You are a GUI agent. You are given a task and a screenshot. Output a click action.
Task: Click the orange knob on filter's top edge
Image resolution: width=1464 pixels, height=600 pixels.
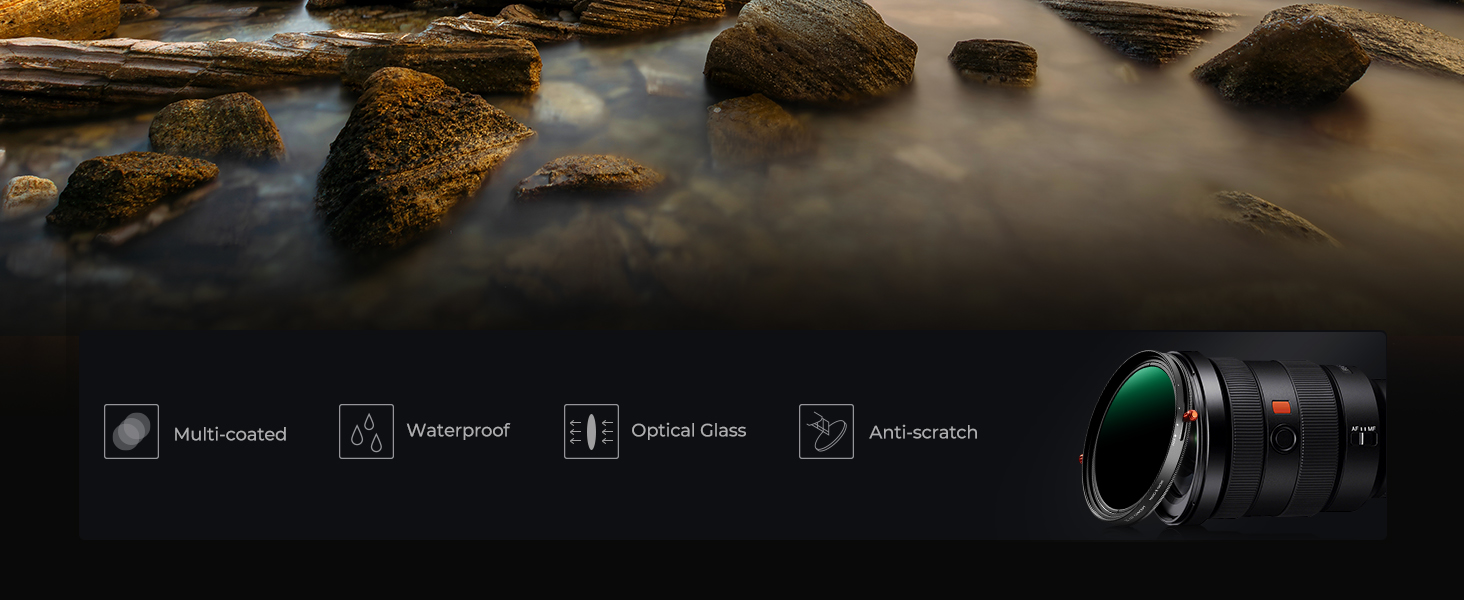[x=1189, y=415]
